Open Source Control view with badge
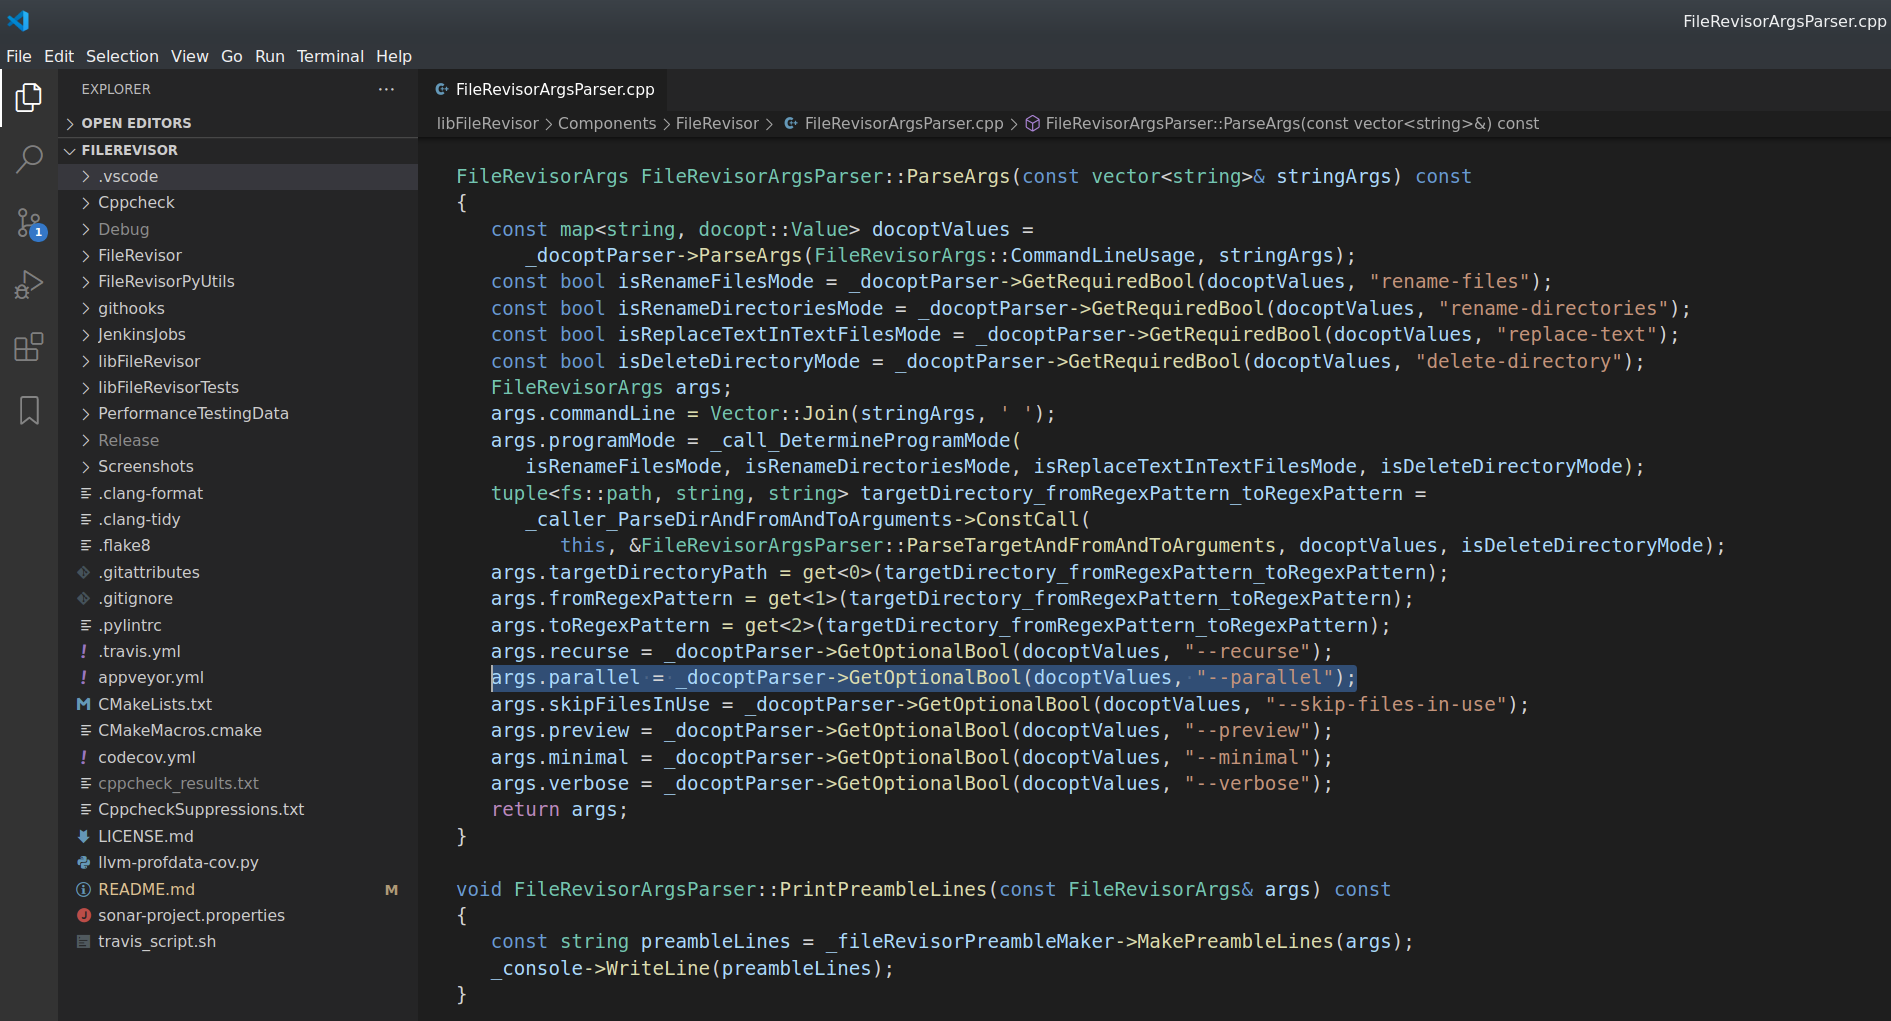 pyautogui.click(x=29, y=223)
